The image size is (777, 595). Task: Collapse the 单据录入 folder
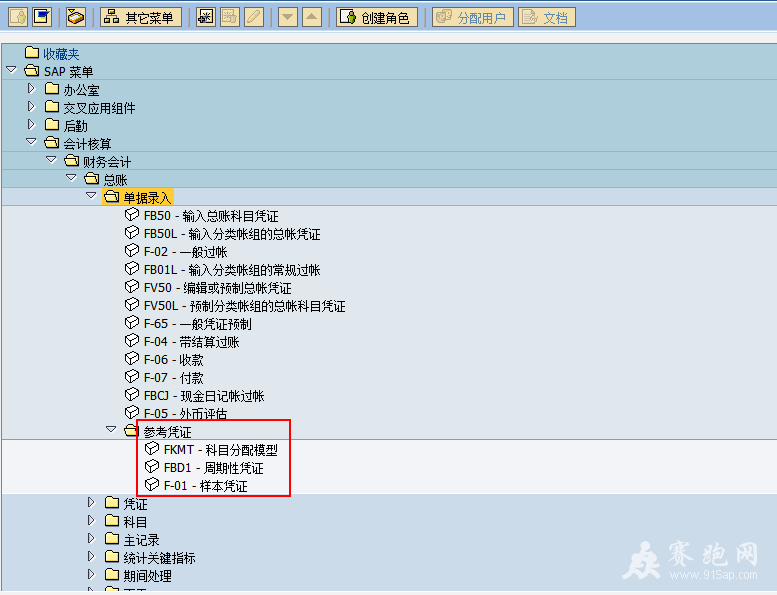(91, 196)
